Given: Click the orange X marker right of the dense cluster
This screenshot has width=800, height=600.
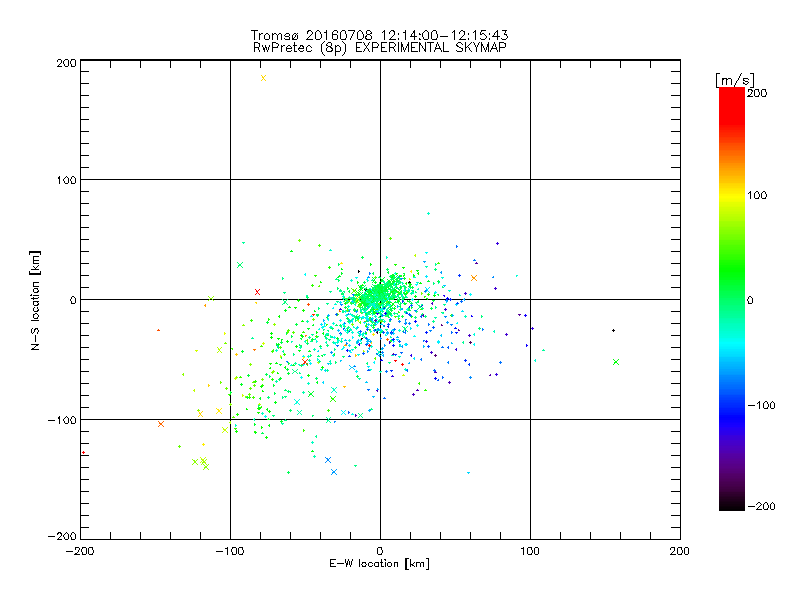Looking at the screenshot, I should click(474, 278).
